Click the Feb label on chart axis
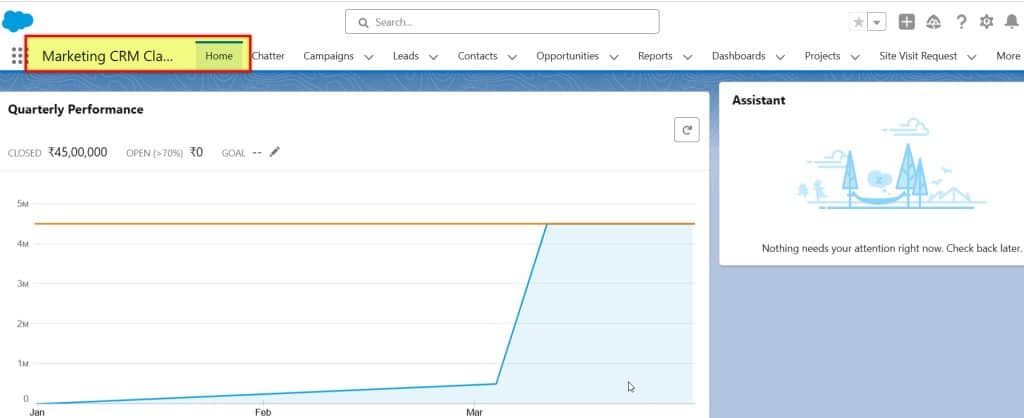1024x418 pixels. click(263, 412)
